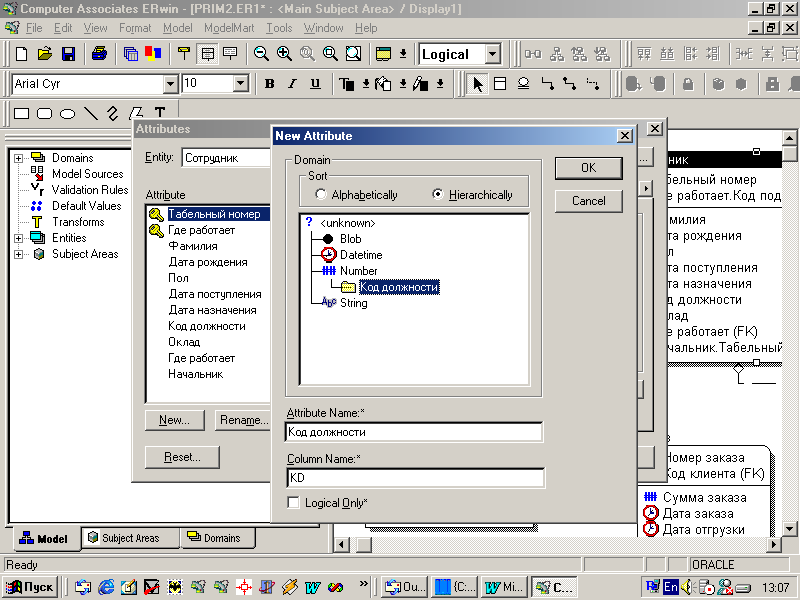Viewport: 800px width, 600px height.
Task: Open the Windows Пуск start button
Action: click(x=32, y=587)
